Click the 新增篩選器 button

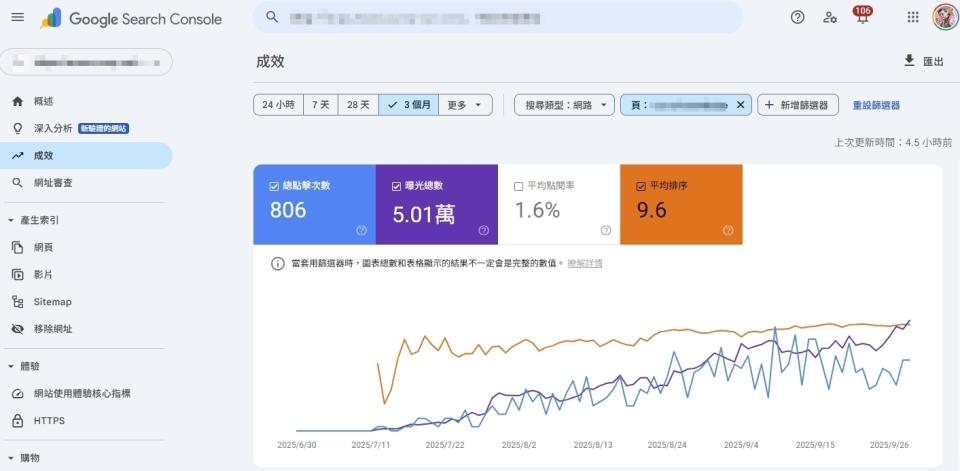[798, 105]
